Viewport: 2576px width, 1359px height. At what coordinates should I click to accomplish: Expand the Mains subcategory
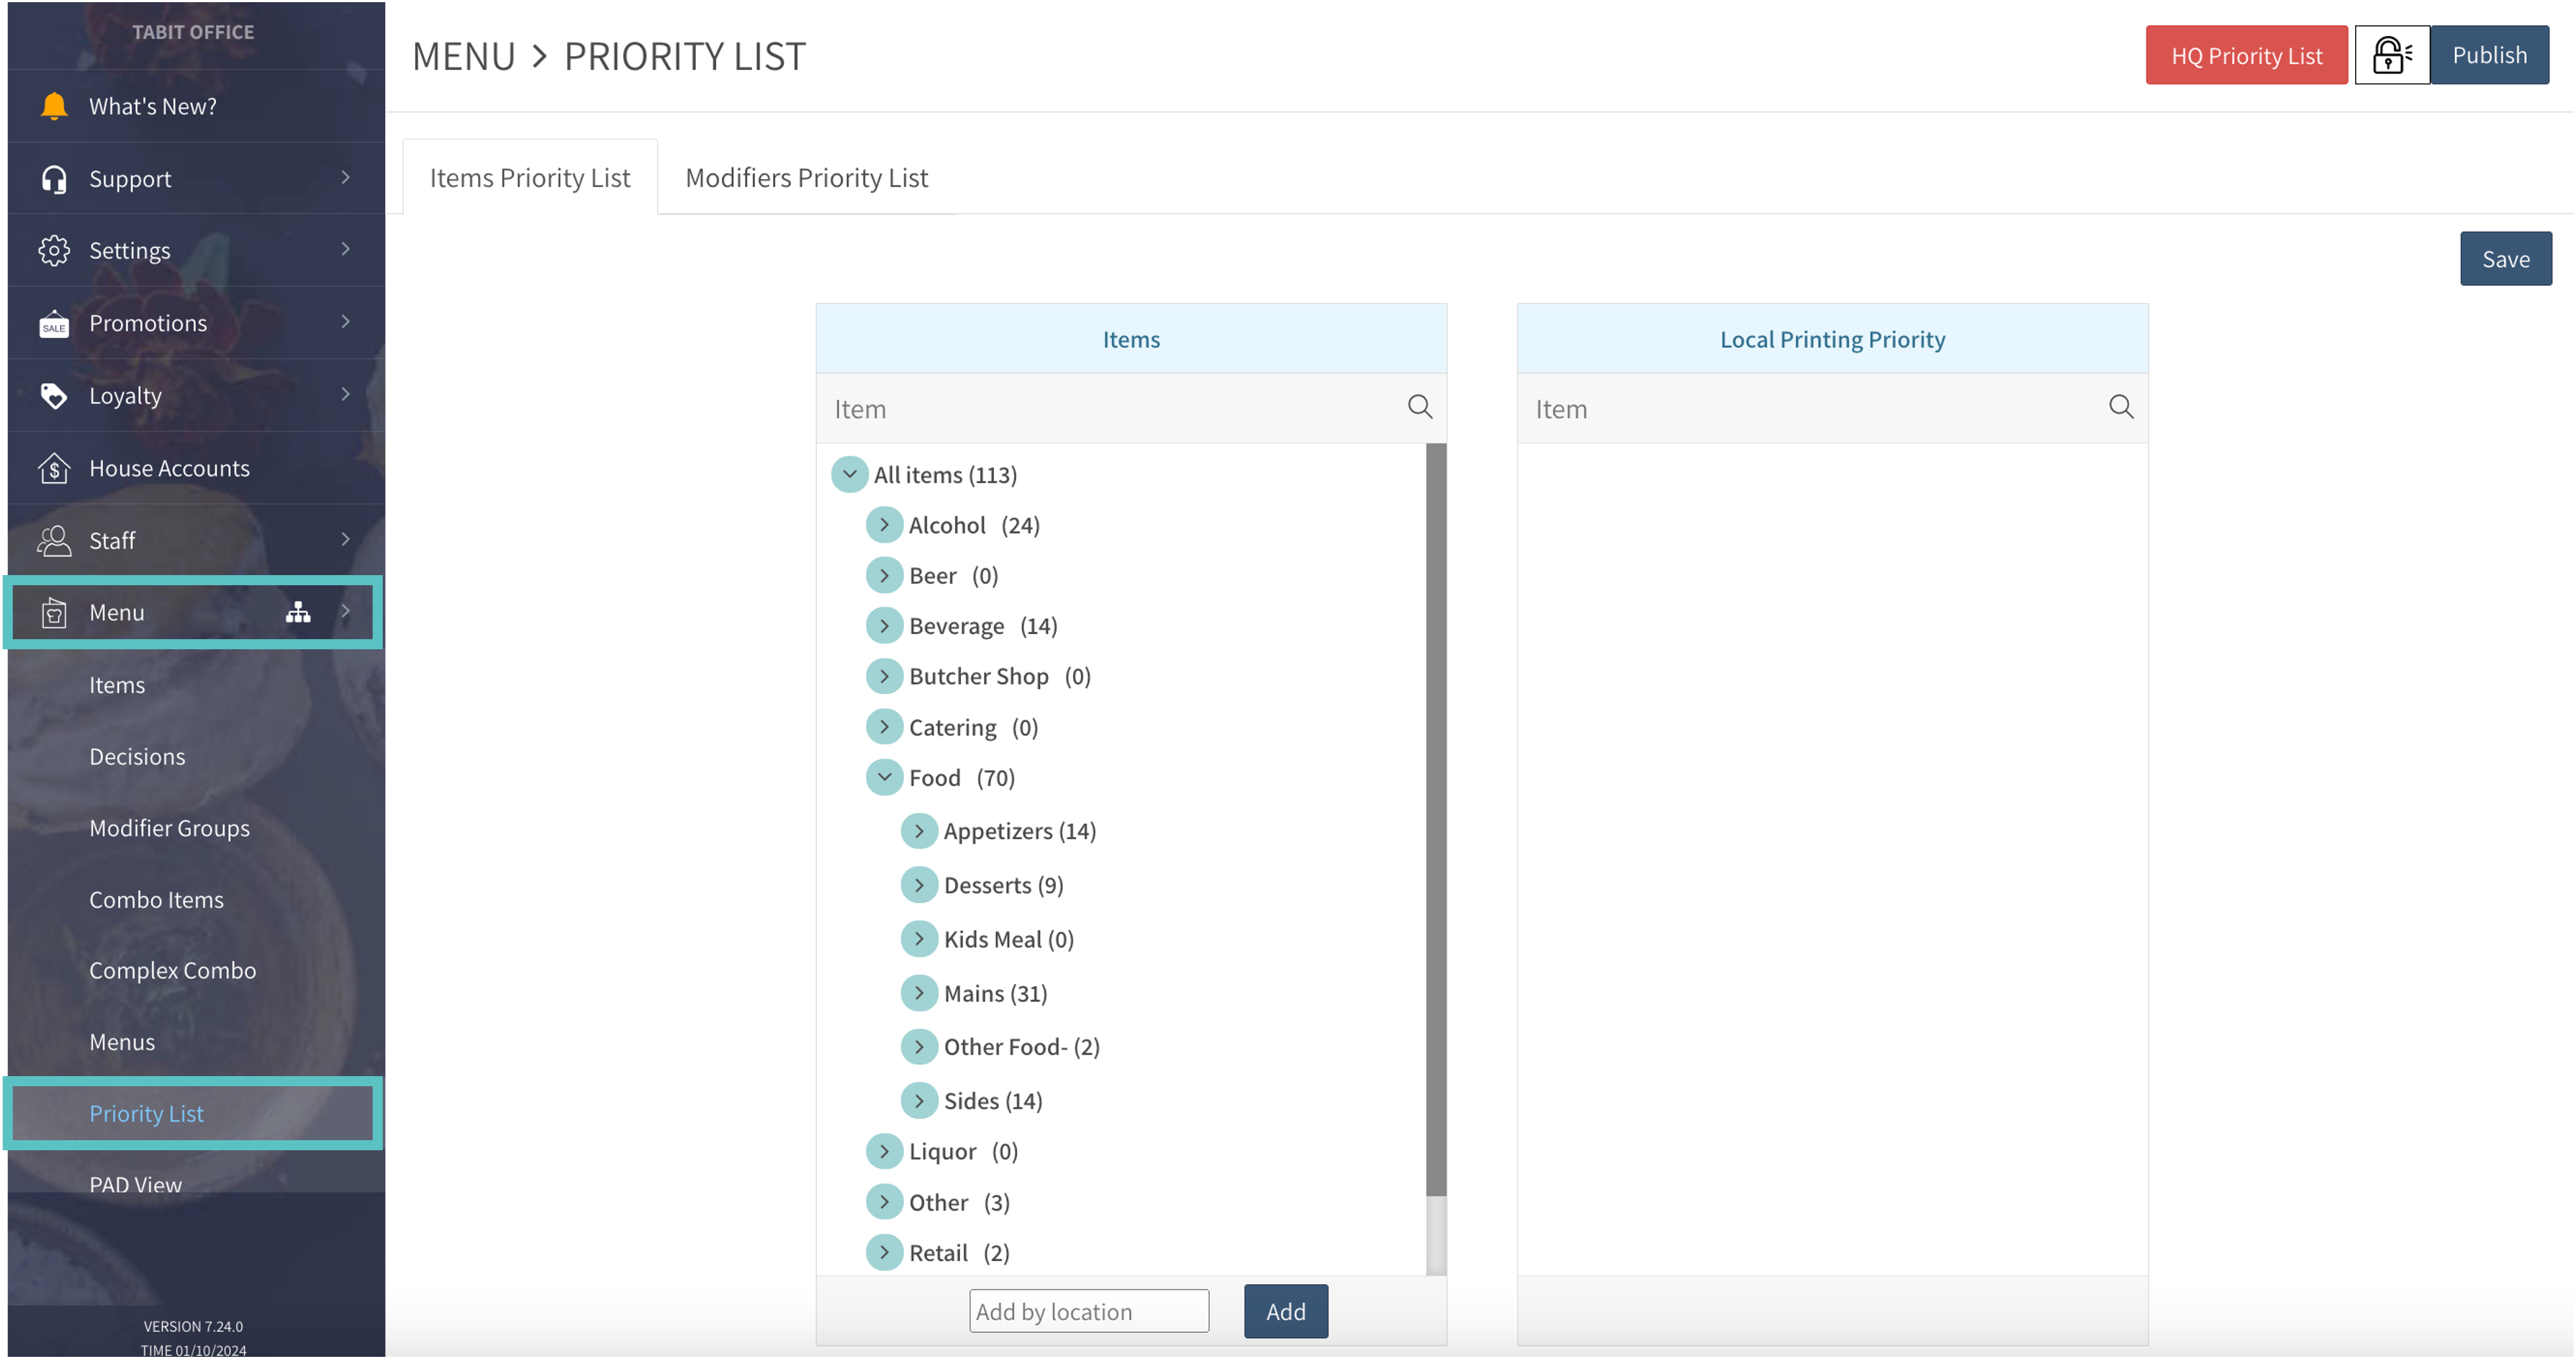click(919, 992)
